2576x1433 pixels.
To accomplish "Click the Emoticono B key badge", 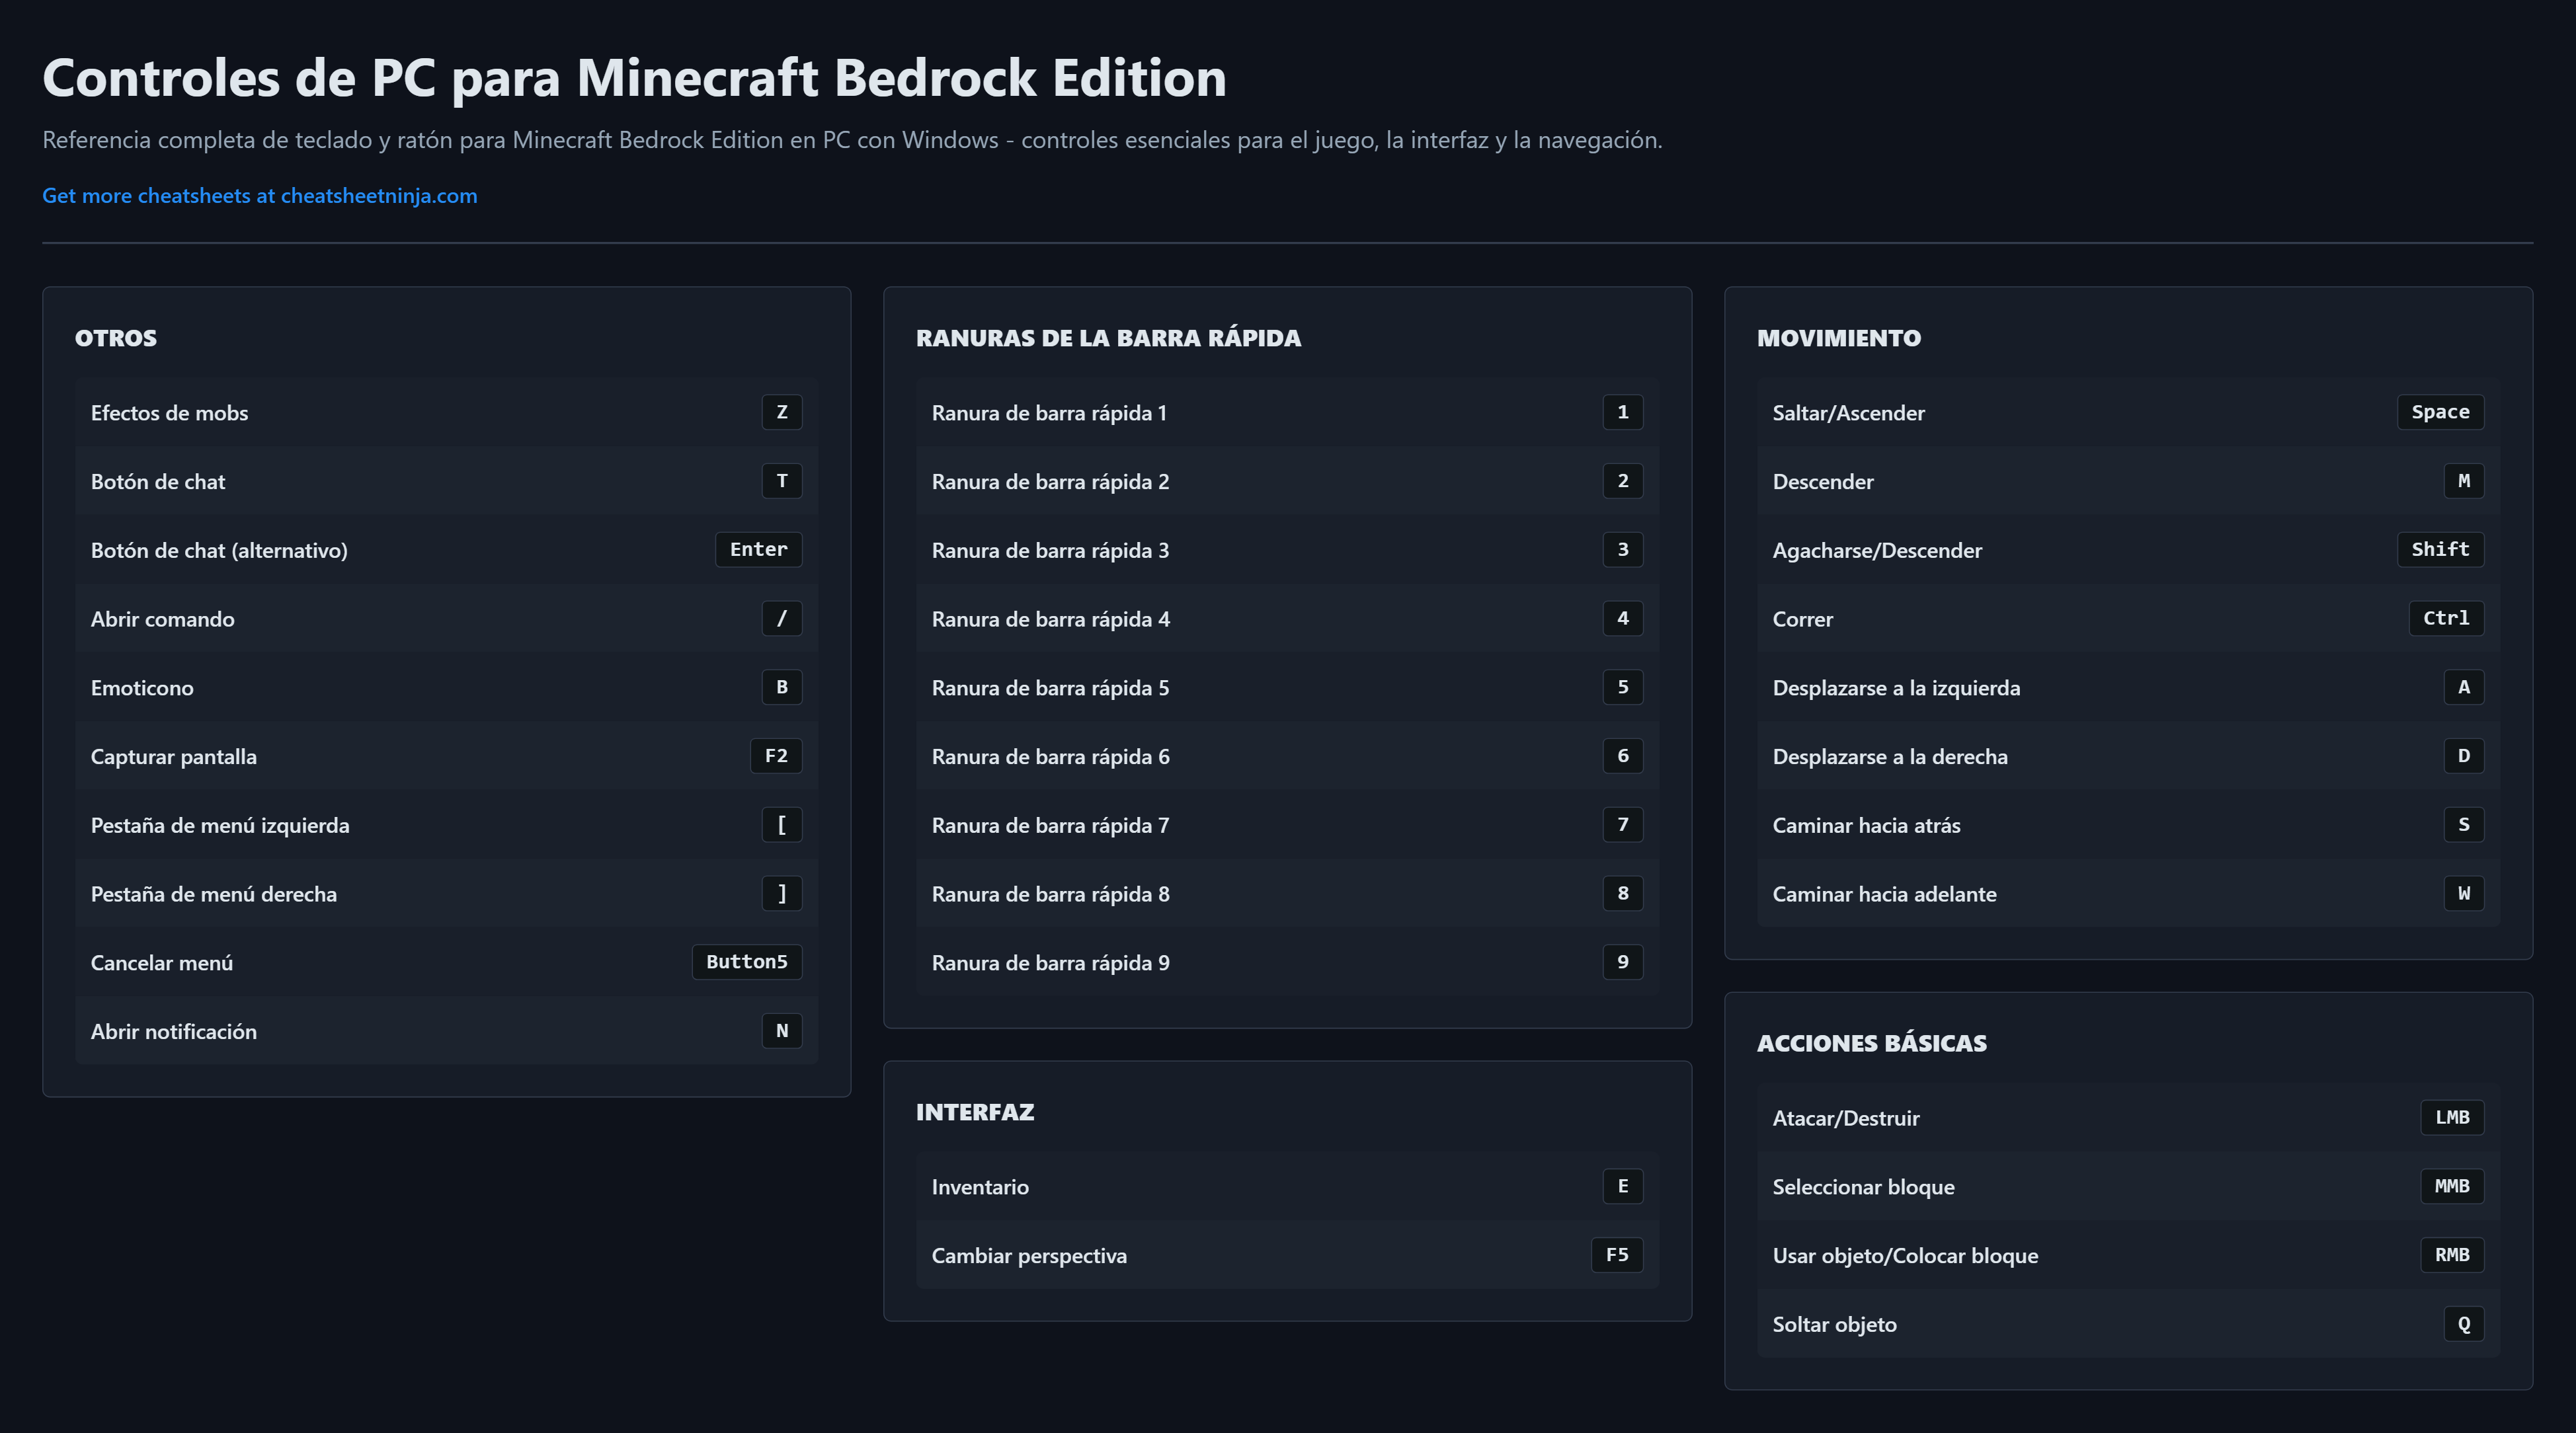I will [x=781, y=687].
